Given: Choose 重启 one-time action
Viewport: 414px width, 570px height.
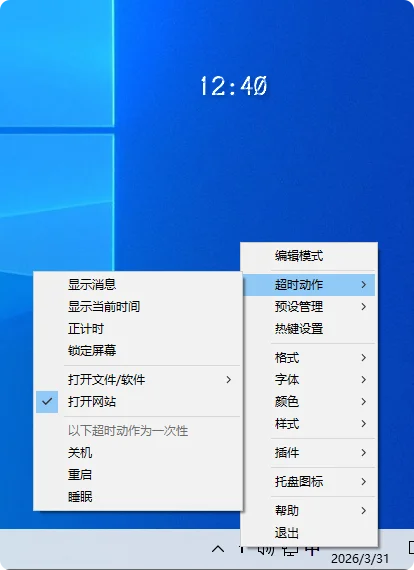Looking at the screenshot, I should [x=138, y=475].
